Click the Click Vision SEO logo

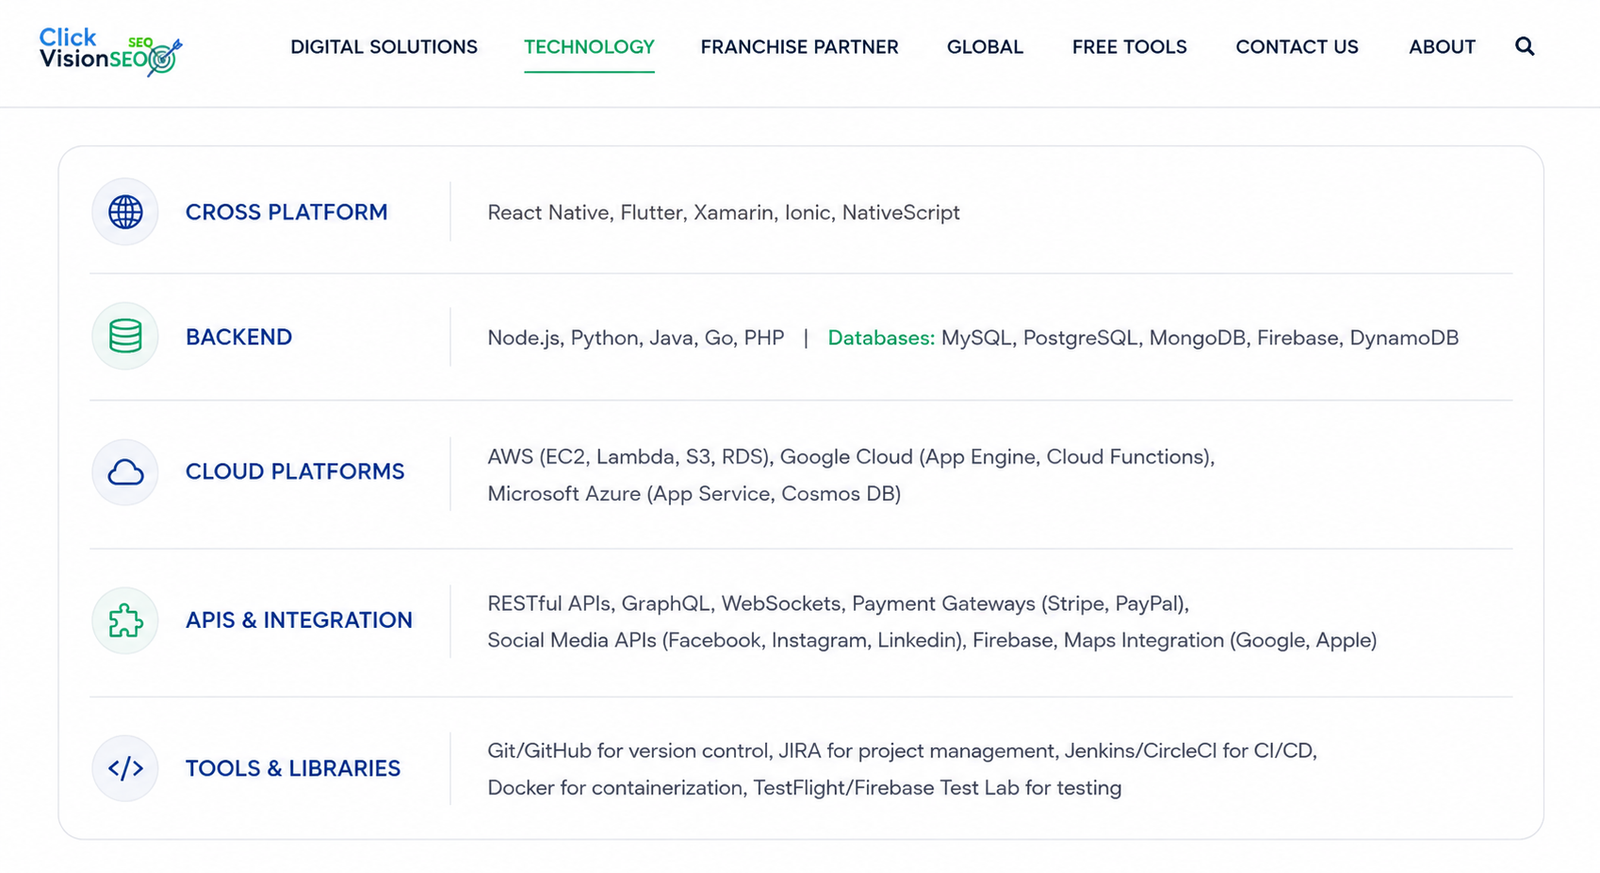(111, 51)
